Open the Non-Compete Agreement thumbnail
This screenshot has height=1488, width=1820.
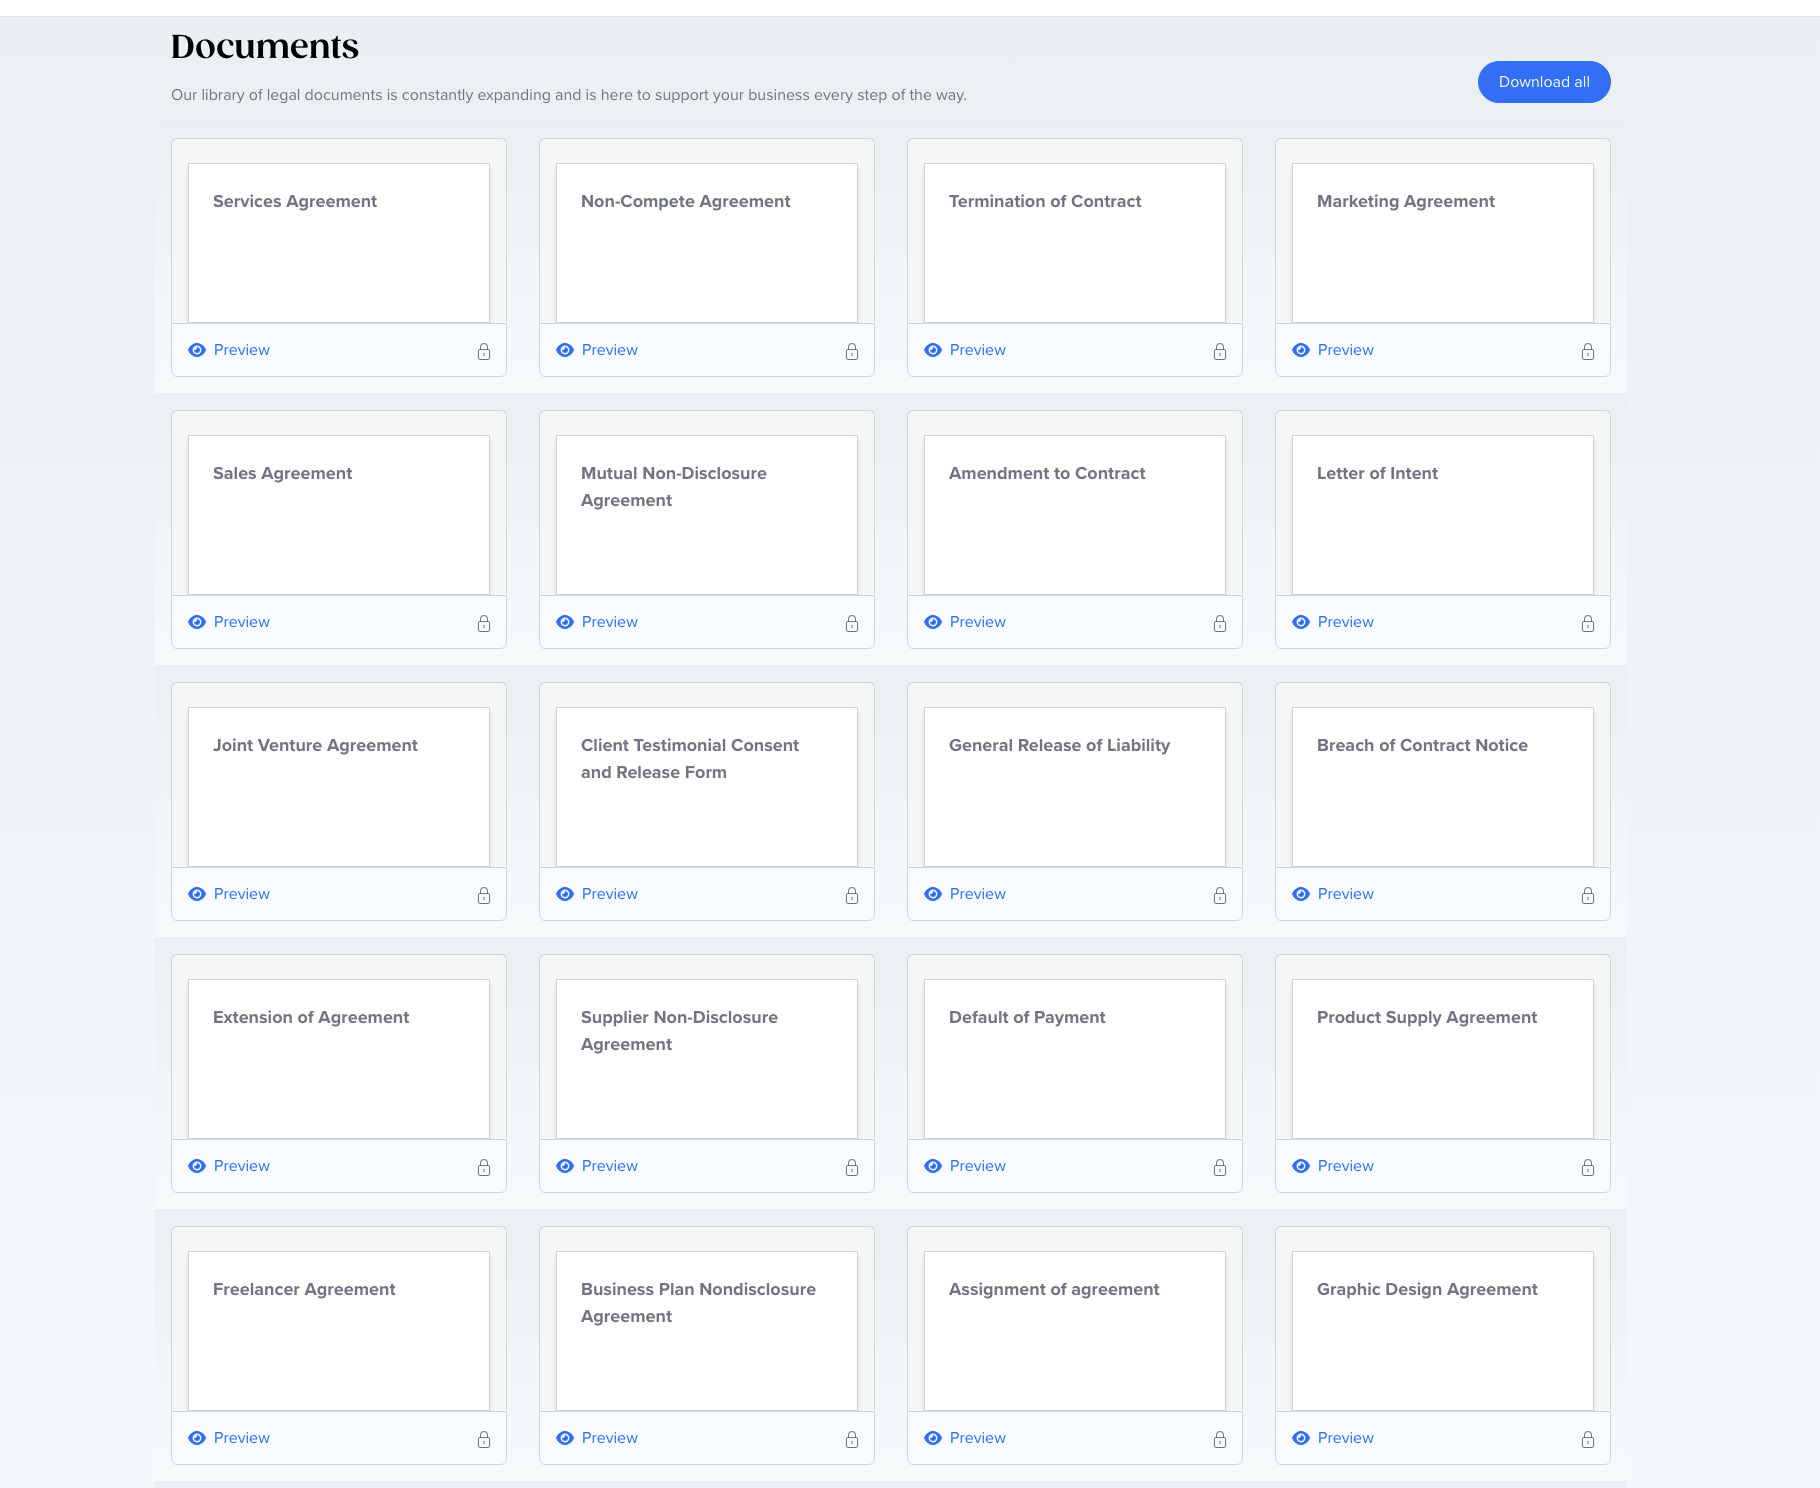coord(707,243)
